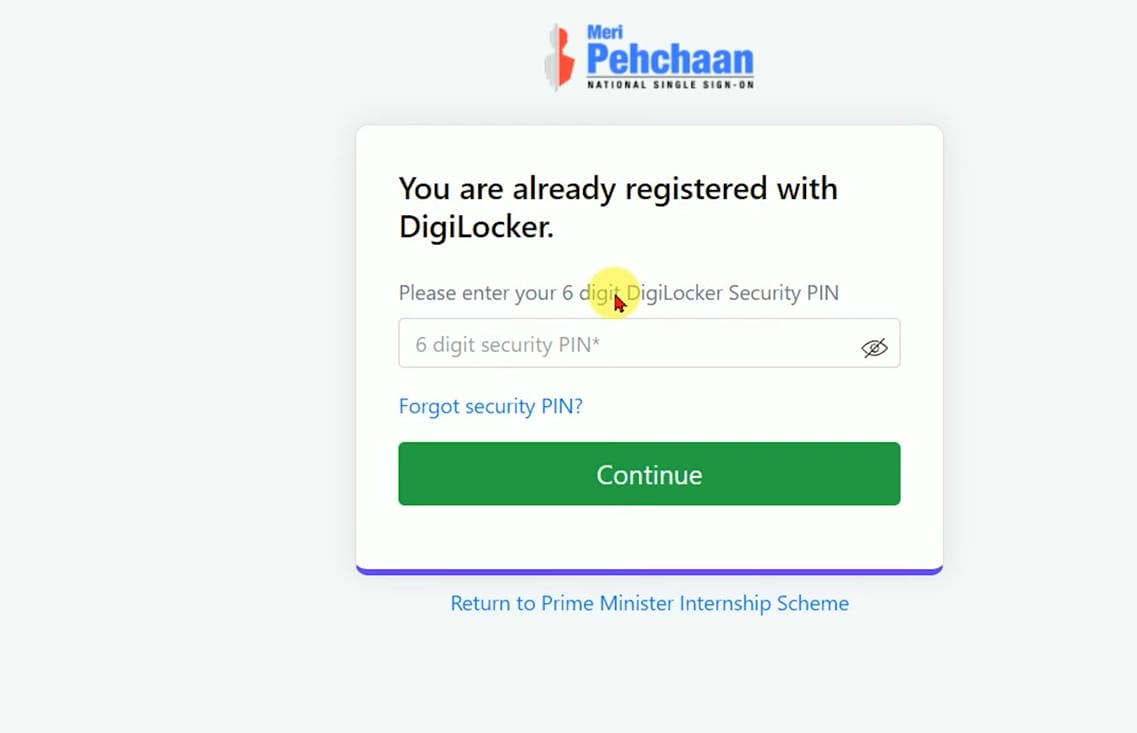Viewport: 1137px width, 733px height.
Task: Click the purple bar under the login card
Action: (x=649, y=571)
